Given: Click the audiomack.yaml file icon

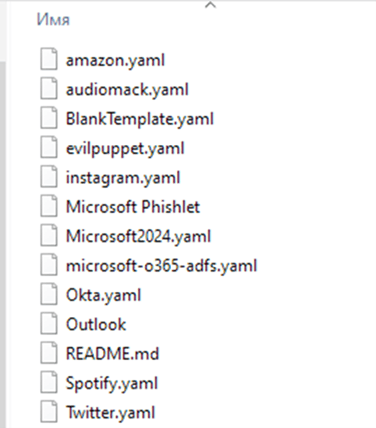Looking at the screenshot, I should coord(49,88).
